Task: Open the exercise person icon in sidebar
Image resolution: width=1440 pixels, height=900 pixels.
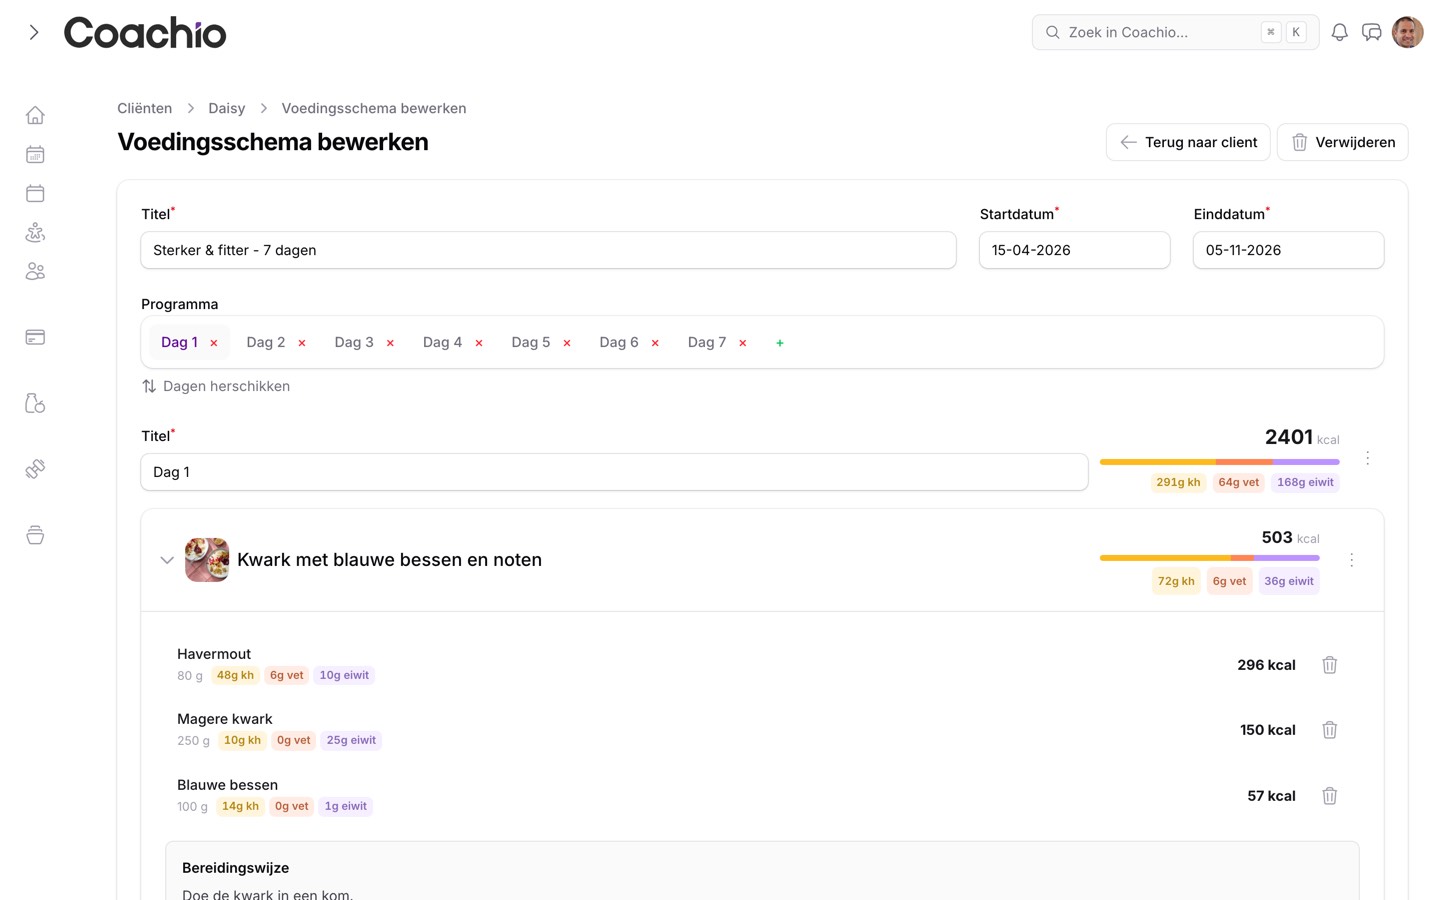Action: pos(35,232)
